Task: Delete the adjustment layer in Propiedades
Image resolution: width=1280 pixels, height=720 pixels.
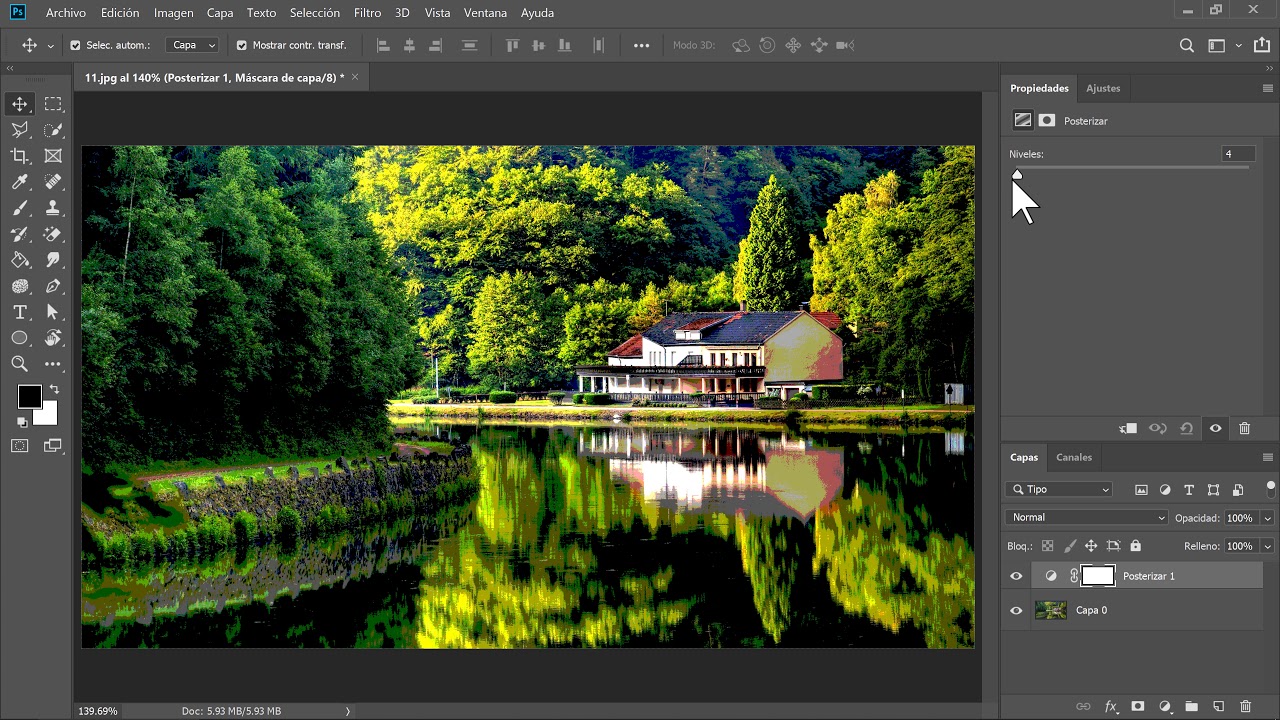Action: coord(1244,428)
